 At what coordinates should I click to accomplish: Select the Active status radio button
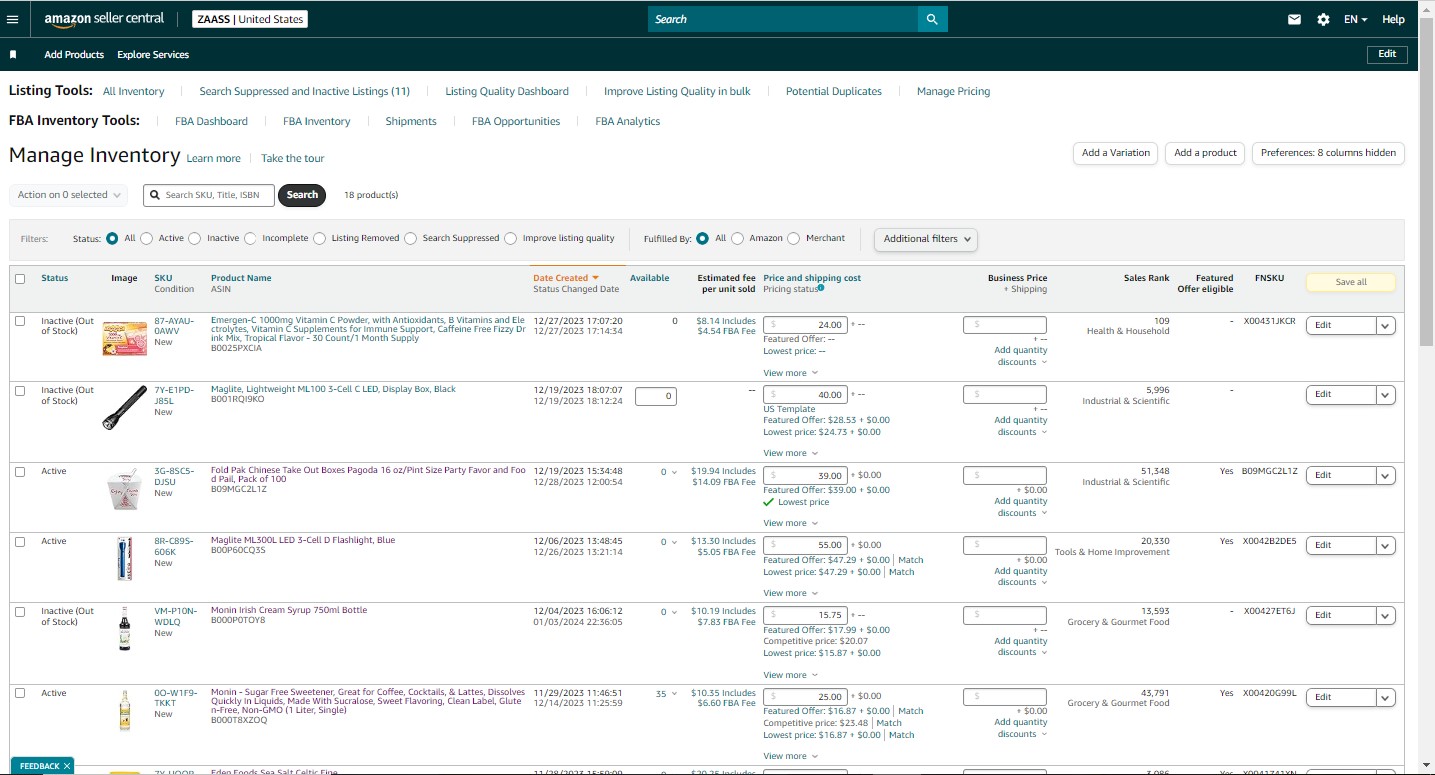coord(147,239)
